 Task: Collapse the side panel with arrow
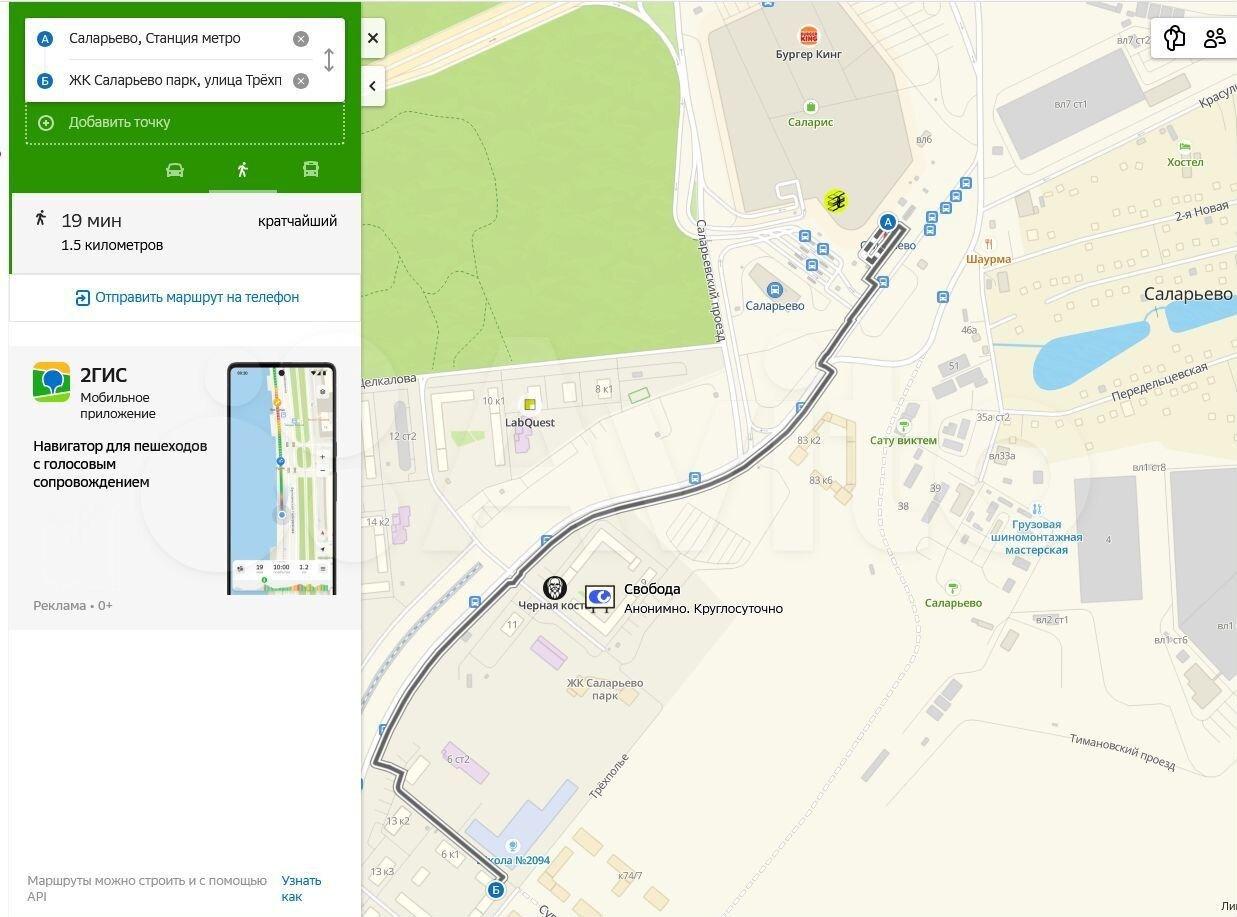click(x=372, y=86)
